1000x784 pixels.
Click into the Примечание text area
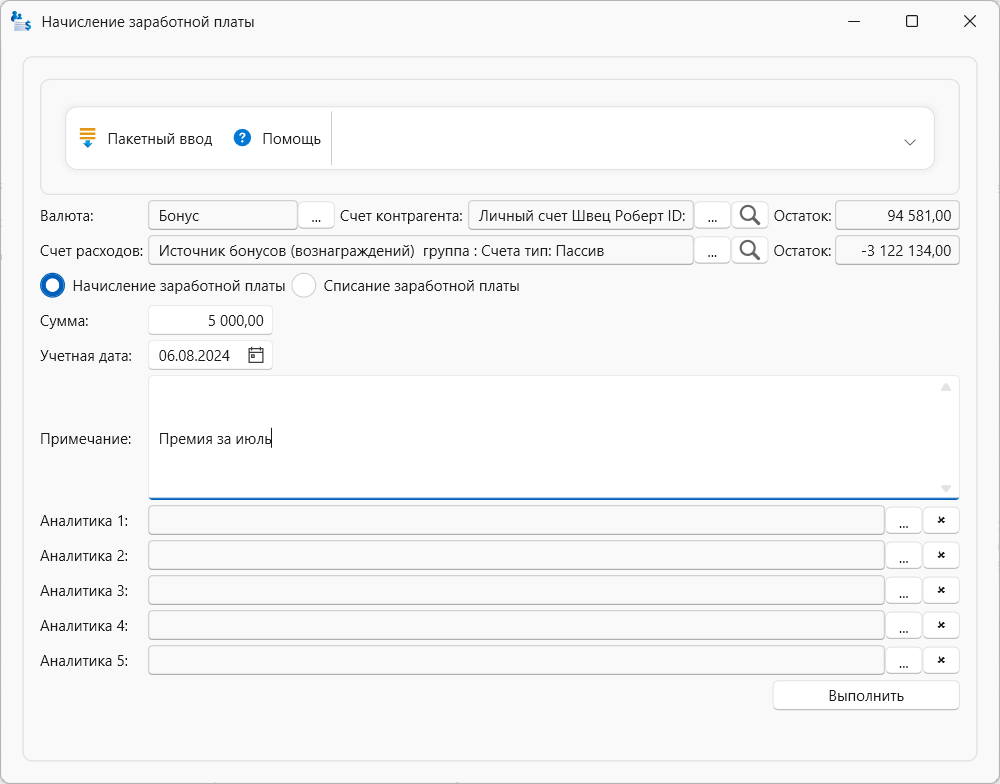coord(554,438)
